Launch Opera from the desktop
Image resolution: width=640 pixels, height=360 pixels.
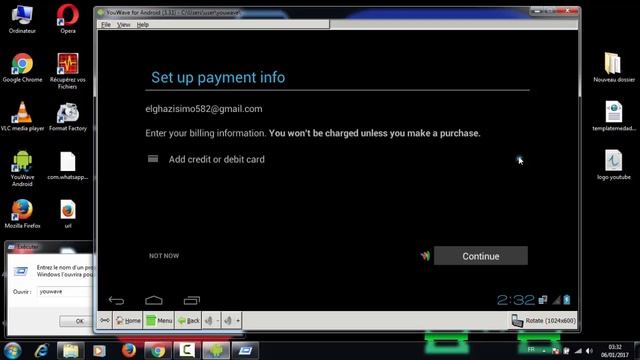pos(68,18)
